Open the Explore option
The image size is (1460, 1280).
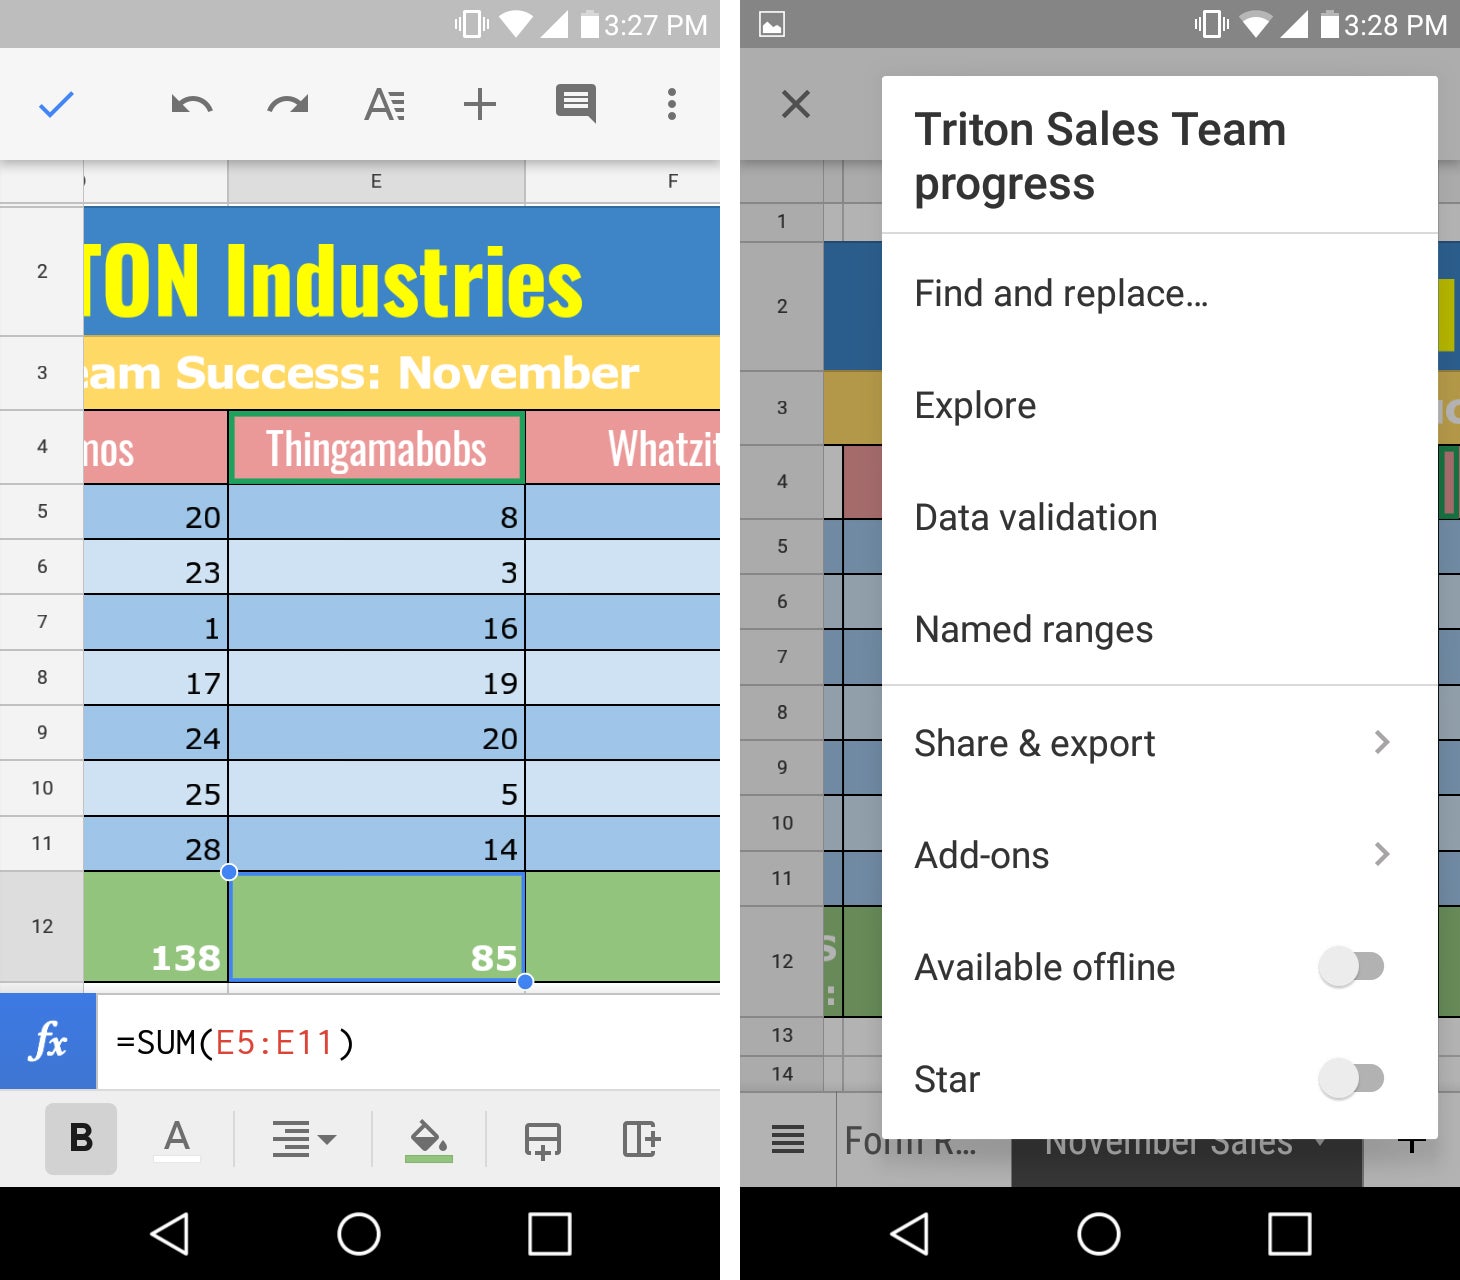tap(1160, 405)
